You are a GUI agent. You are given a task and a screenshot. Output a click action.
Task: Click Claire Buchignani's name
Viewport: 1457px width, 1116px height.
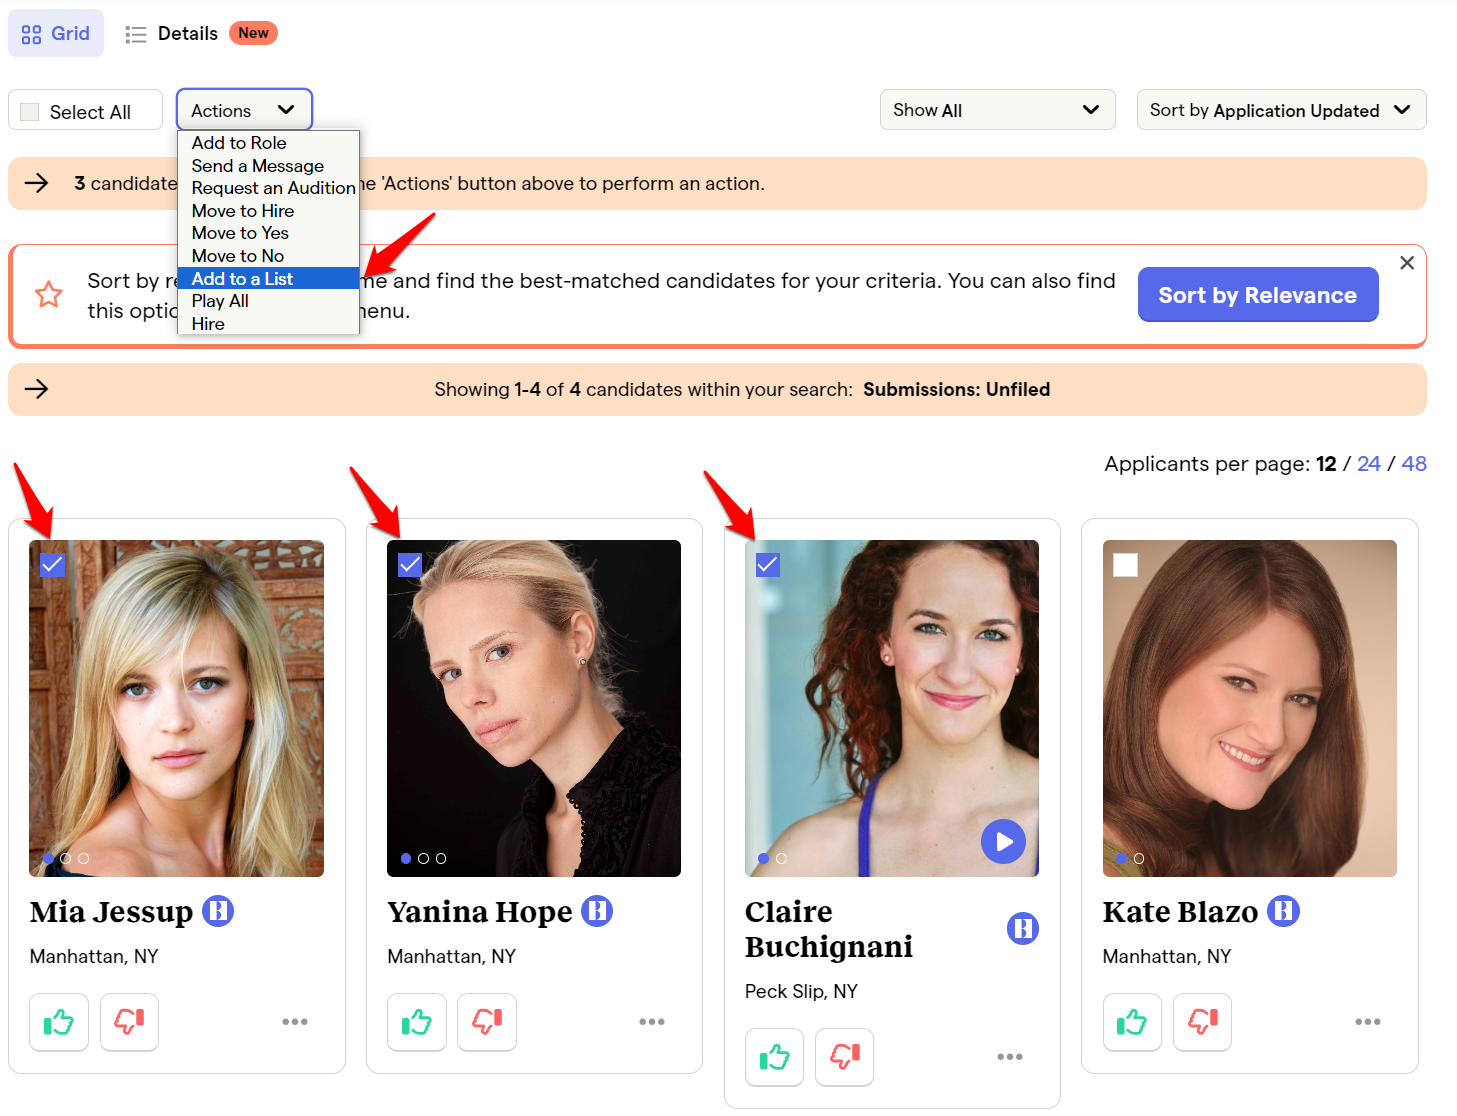tap(829, 929)
